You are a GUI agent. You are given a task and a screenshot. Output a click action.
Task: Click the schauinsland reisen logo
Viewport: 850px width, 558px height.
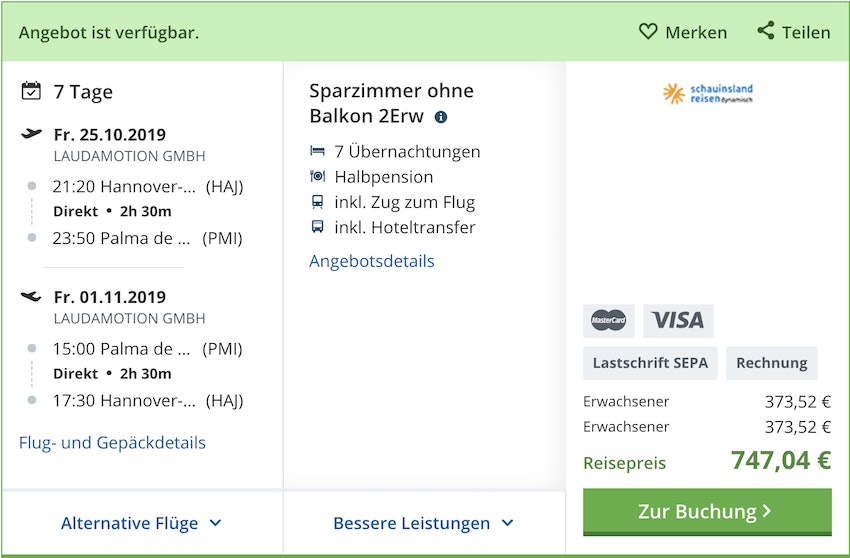coord(707,94)
